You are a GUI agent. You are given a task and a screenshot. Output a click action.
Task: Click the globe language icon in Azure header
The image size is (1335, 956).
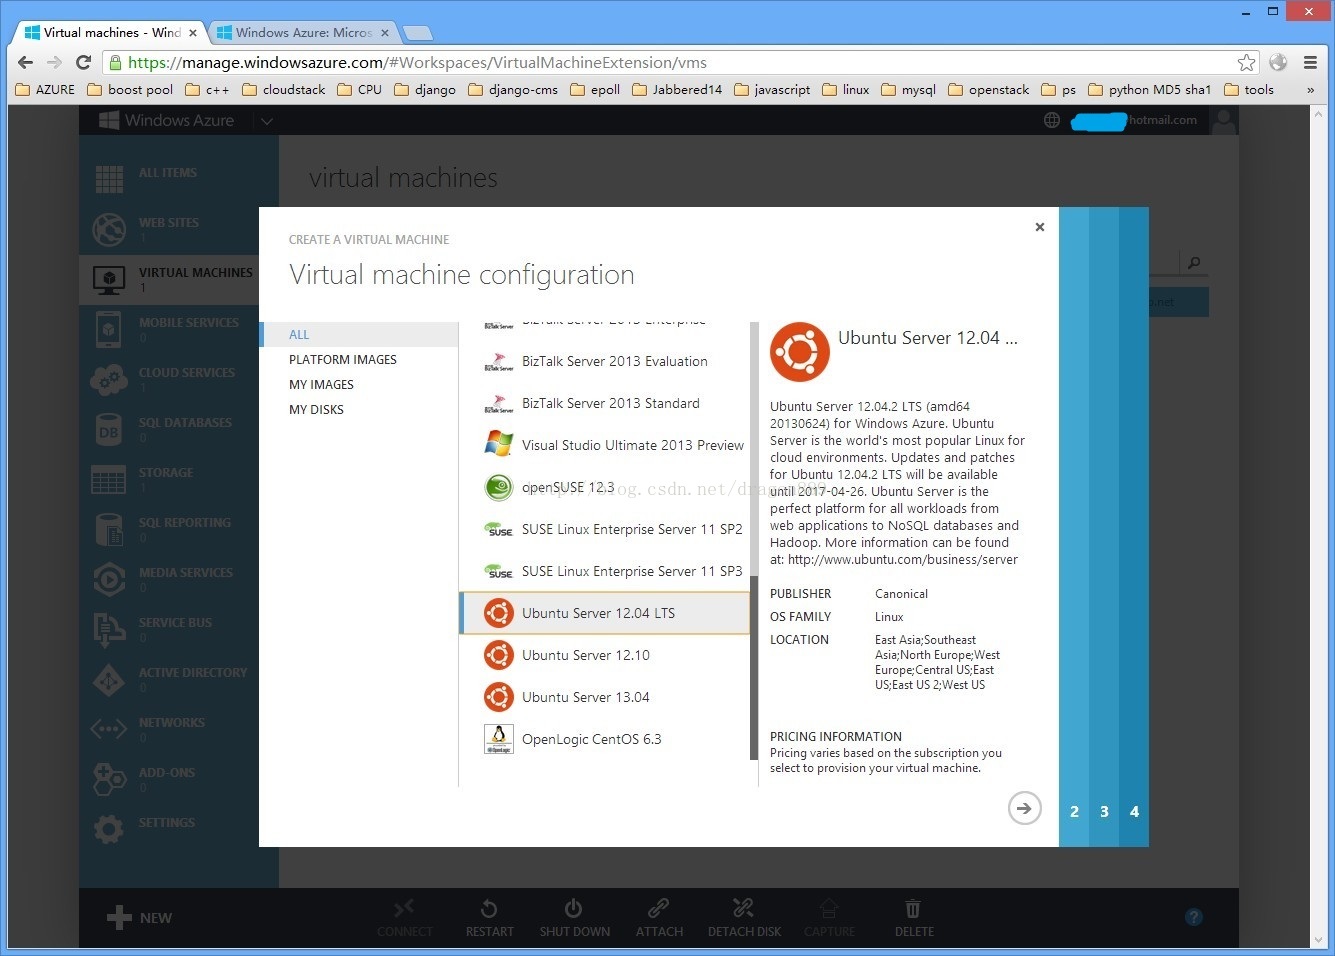(x=1052, y=120)
